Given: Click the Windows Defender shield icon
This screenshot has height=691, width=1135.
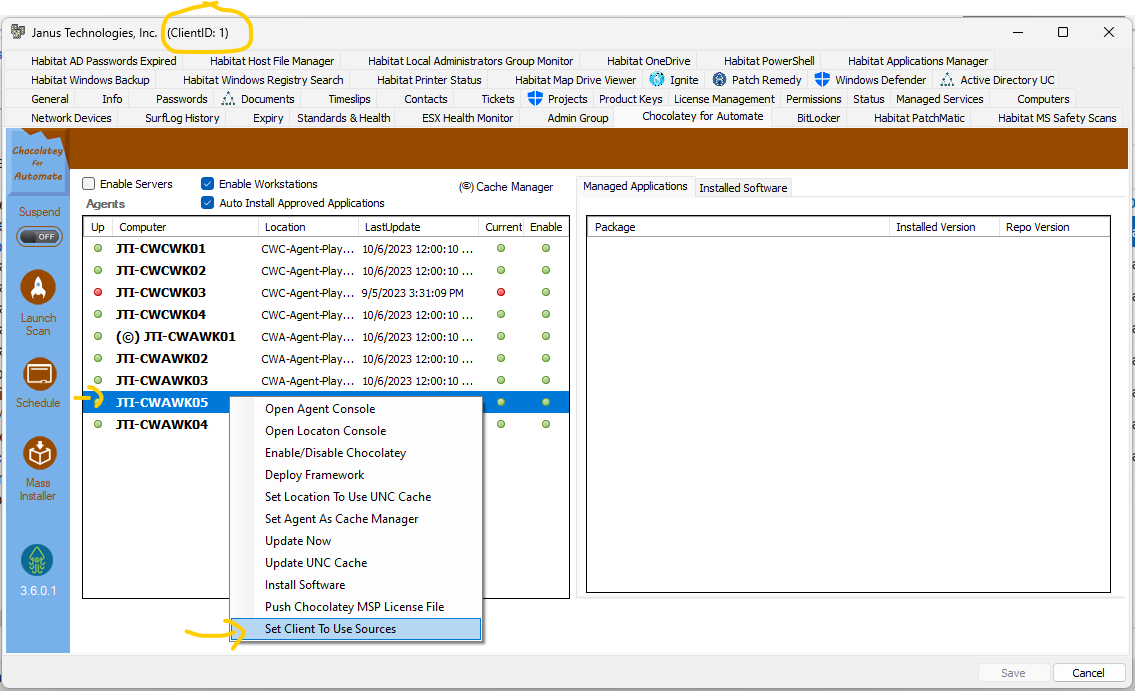Looking at the screenshot, I should click(x=822, y=80).
